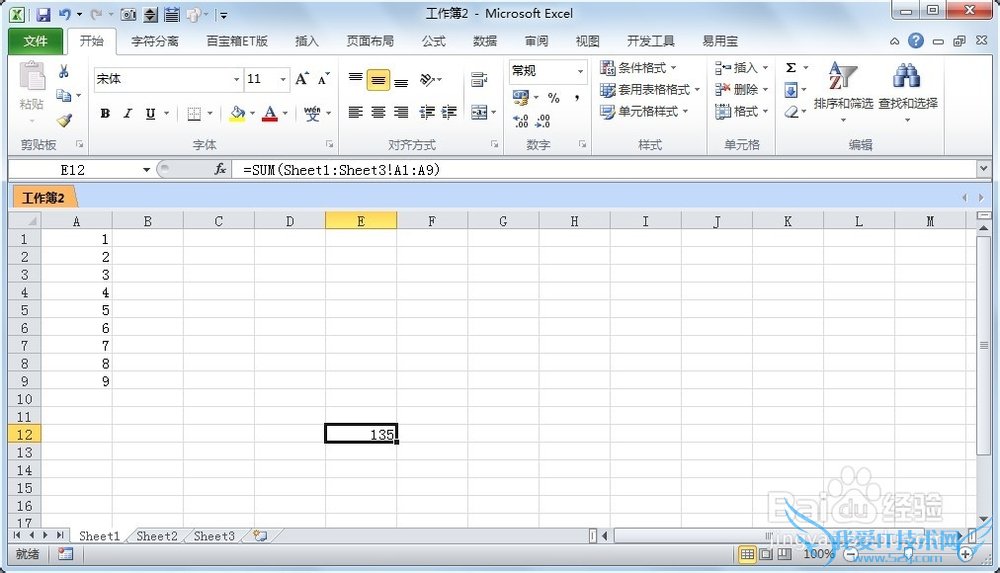Toggle bottom vertical align button

401,80
